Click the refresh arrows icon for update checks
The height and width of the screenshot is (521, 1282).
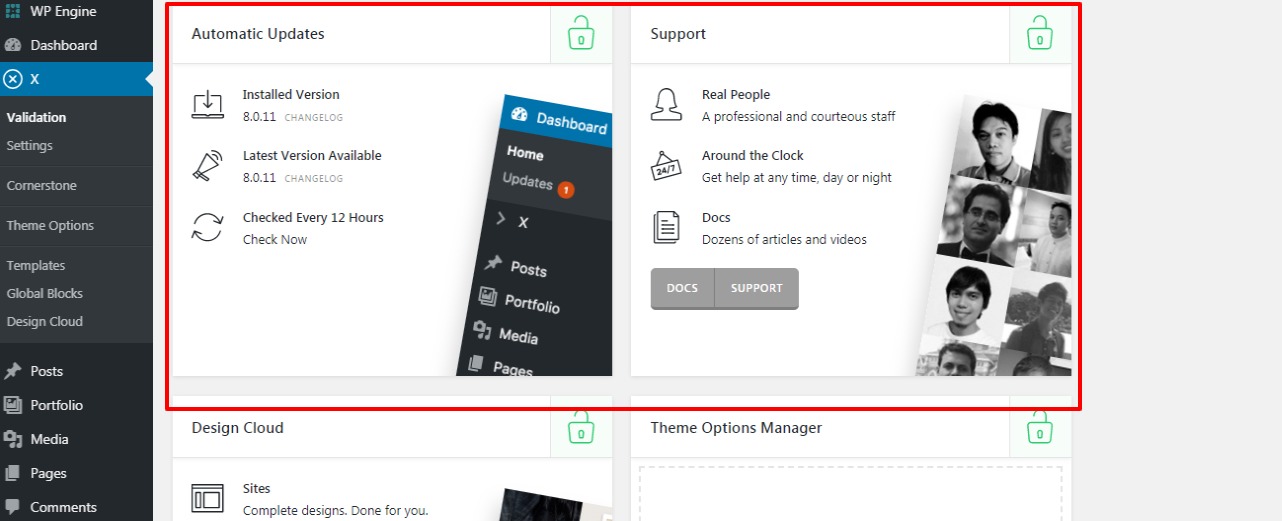point(208,227)
